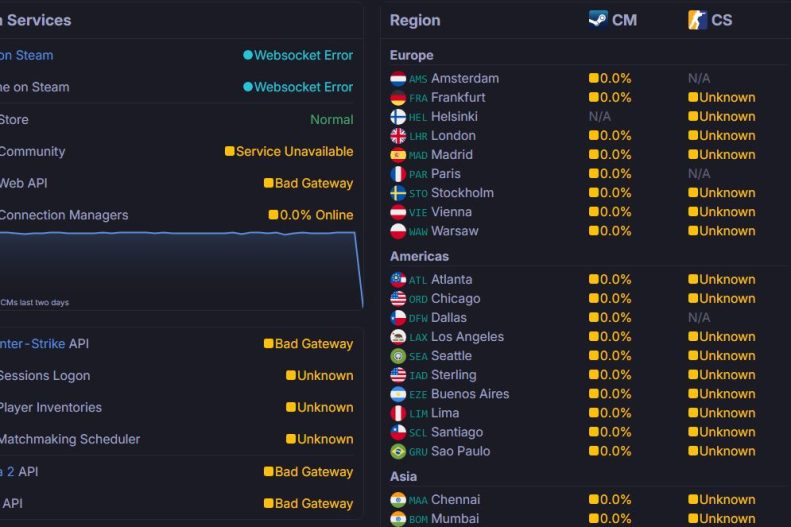Screen dimensions: 791x527
Task: Click the UK flag next to London
Action: [x=398, y=136]
